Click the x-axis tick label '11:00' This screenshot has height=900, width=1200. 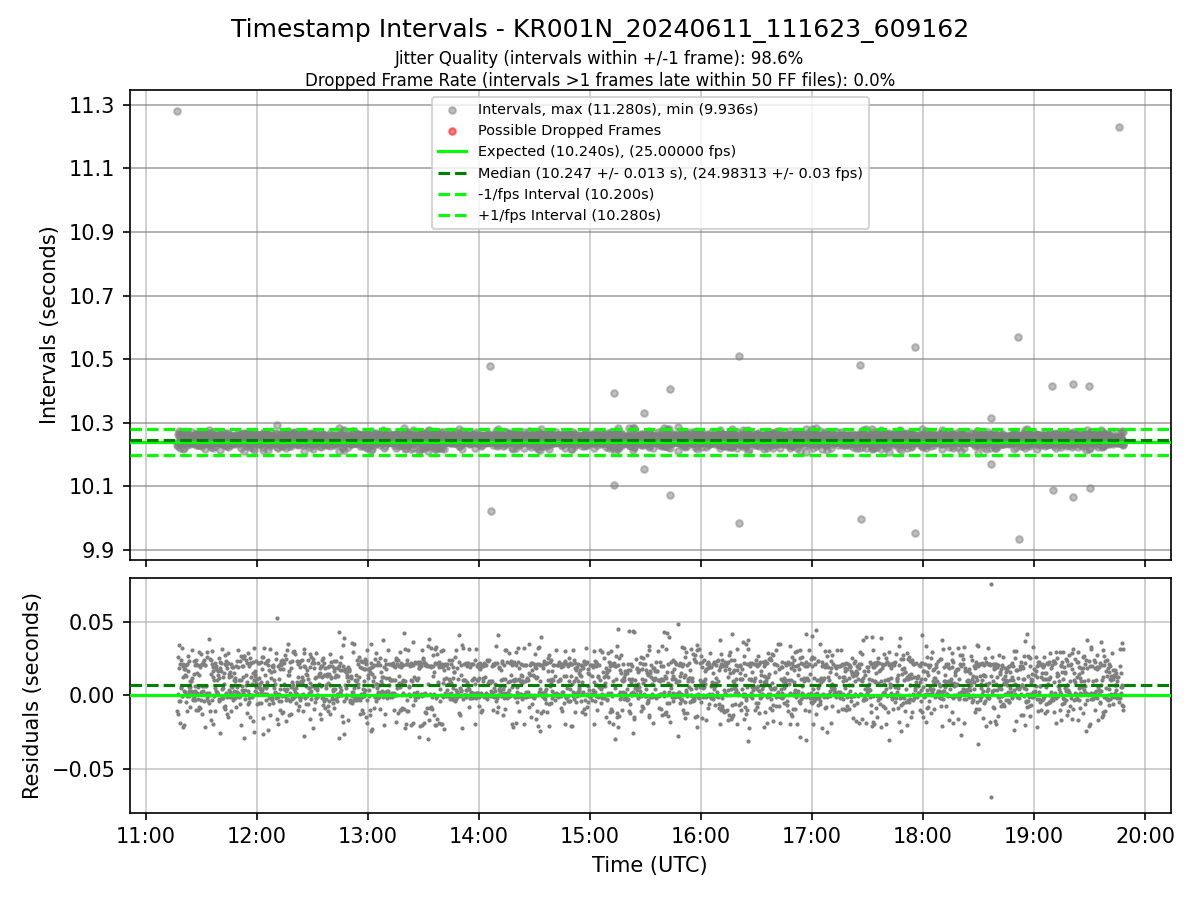[x=146, y=834]
